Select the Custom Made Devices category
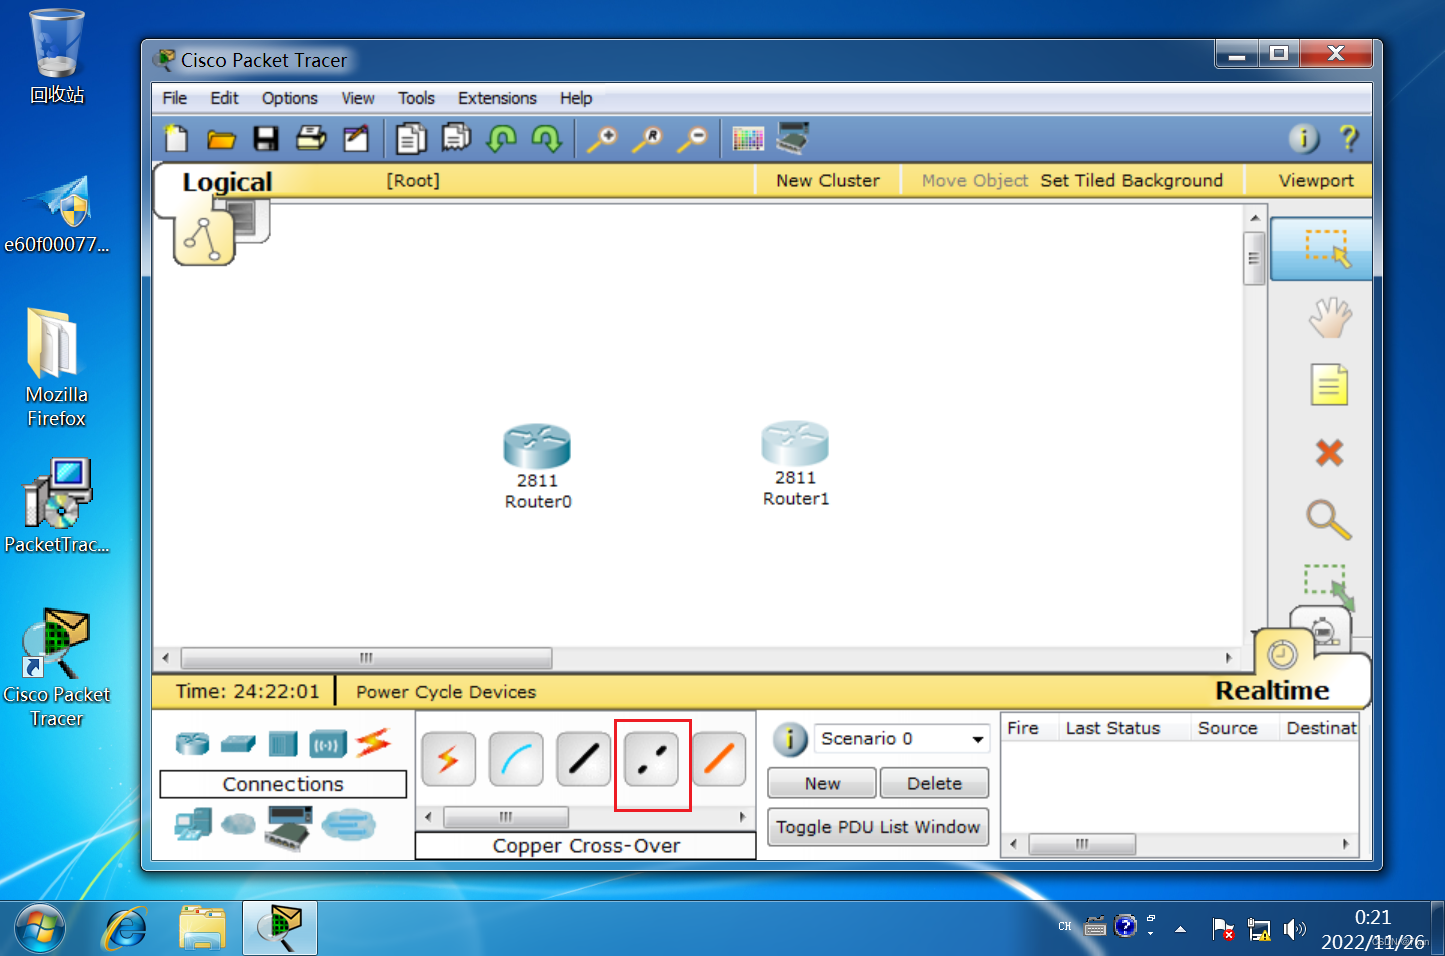Viewport: 1445px width, 956px height. point(289,828)
